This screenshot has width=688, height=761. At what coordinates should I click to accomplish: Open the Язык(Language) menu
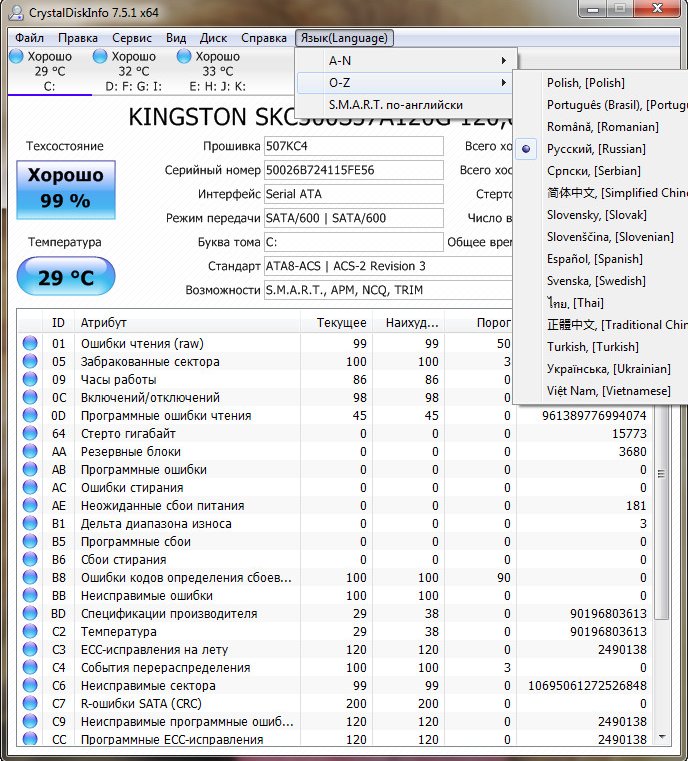[344, 38]
